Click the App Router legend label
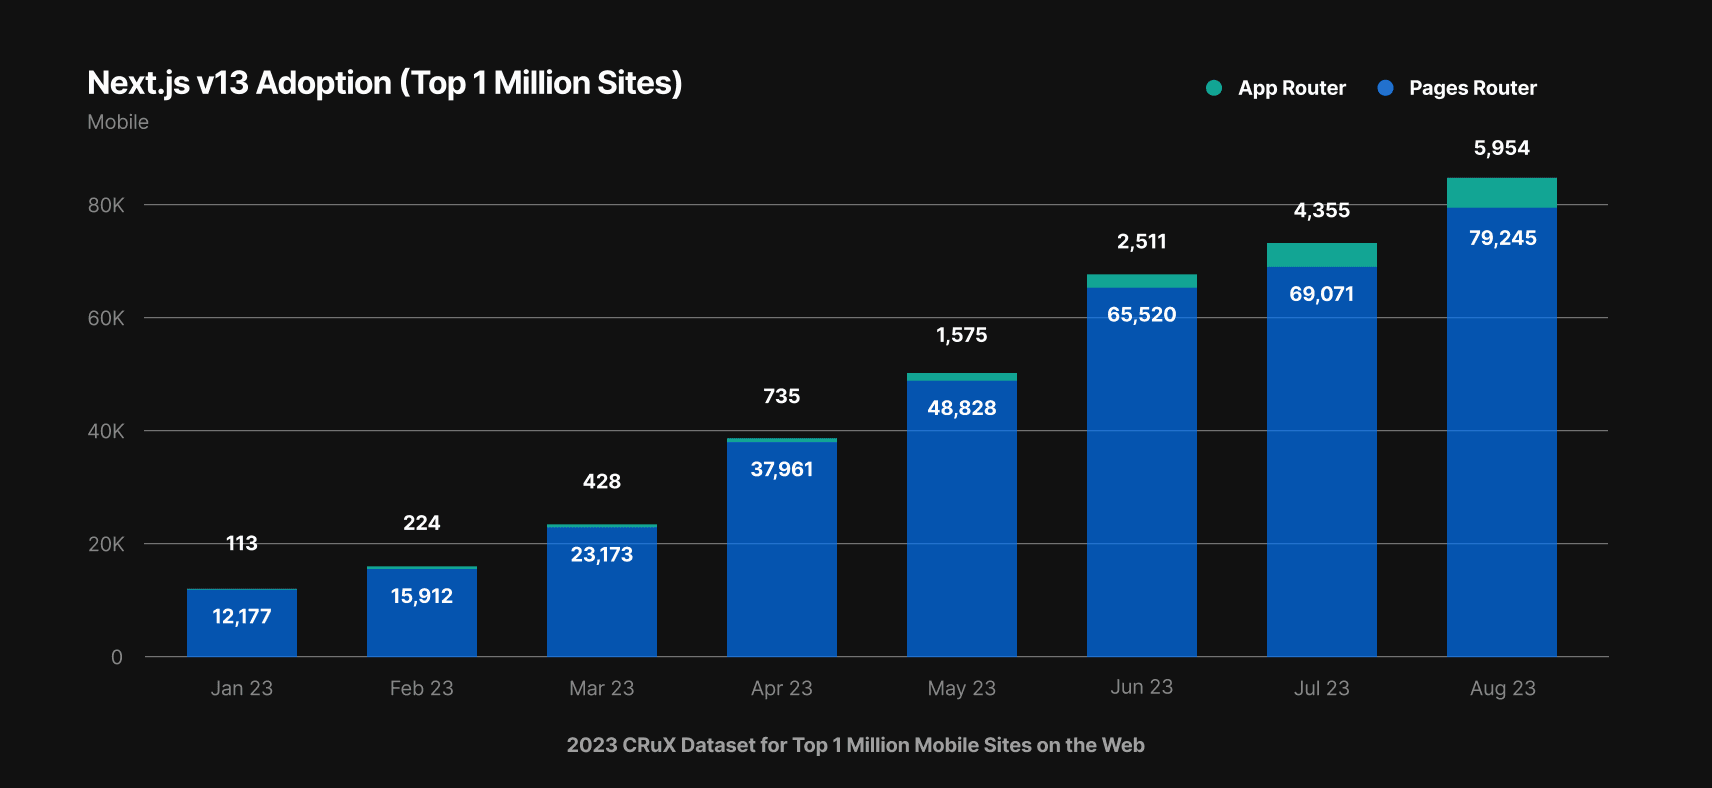Image resolution: width=1712 pixels, height=788 pixels. coord(1292,88)
